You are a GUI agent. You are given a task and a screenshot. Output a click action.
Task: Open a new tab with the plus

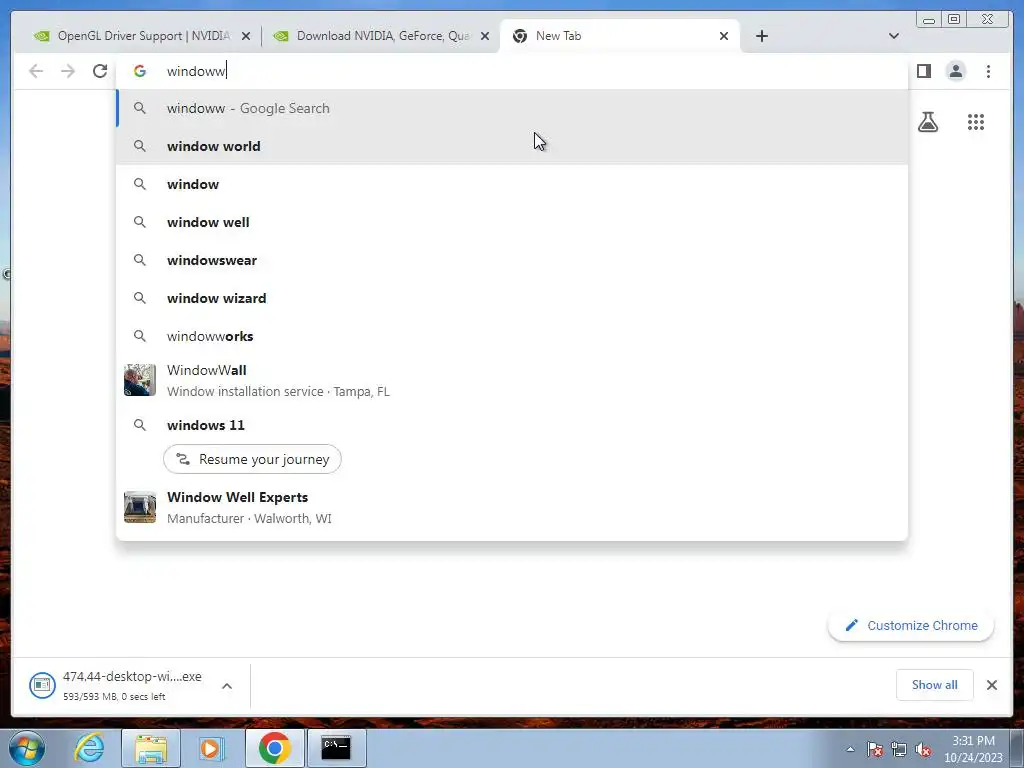pyautogui.click(x=761, y=36)
